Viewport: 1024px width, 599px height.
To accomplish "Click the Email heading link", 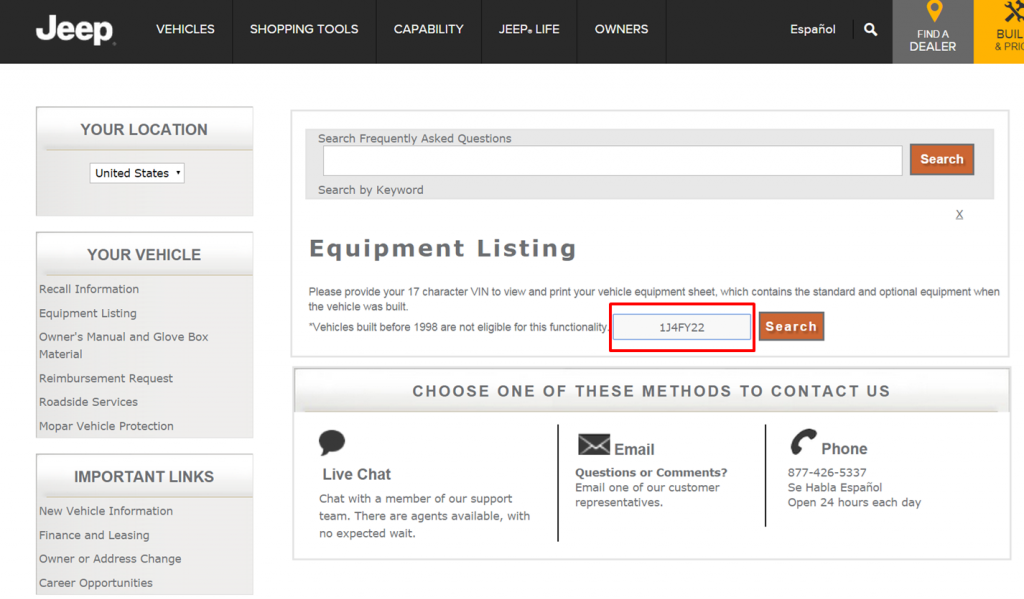I will click(x=634, y=449).
